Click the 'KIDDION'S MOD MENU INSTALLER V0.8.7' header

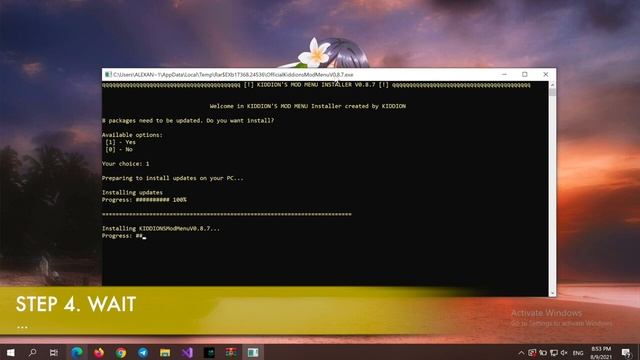coord(316,85)
